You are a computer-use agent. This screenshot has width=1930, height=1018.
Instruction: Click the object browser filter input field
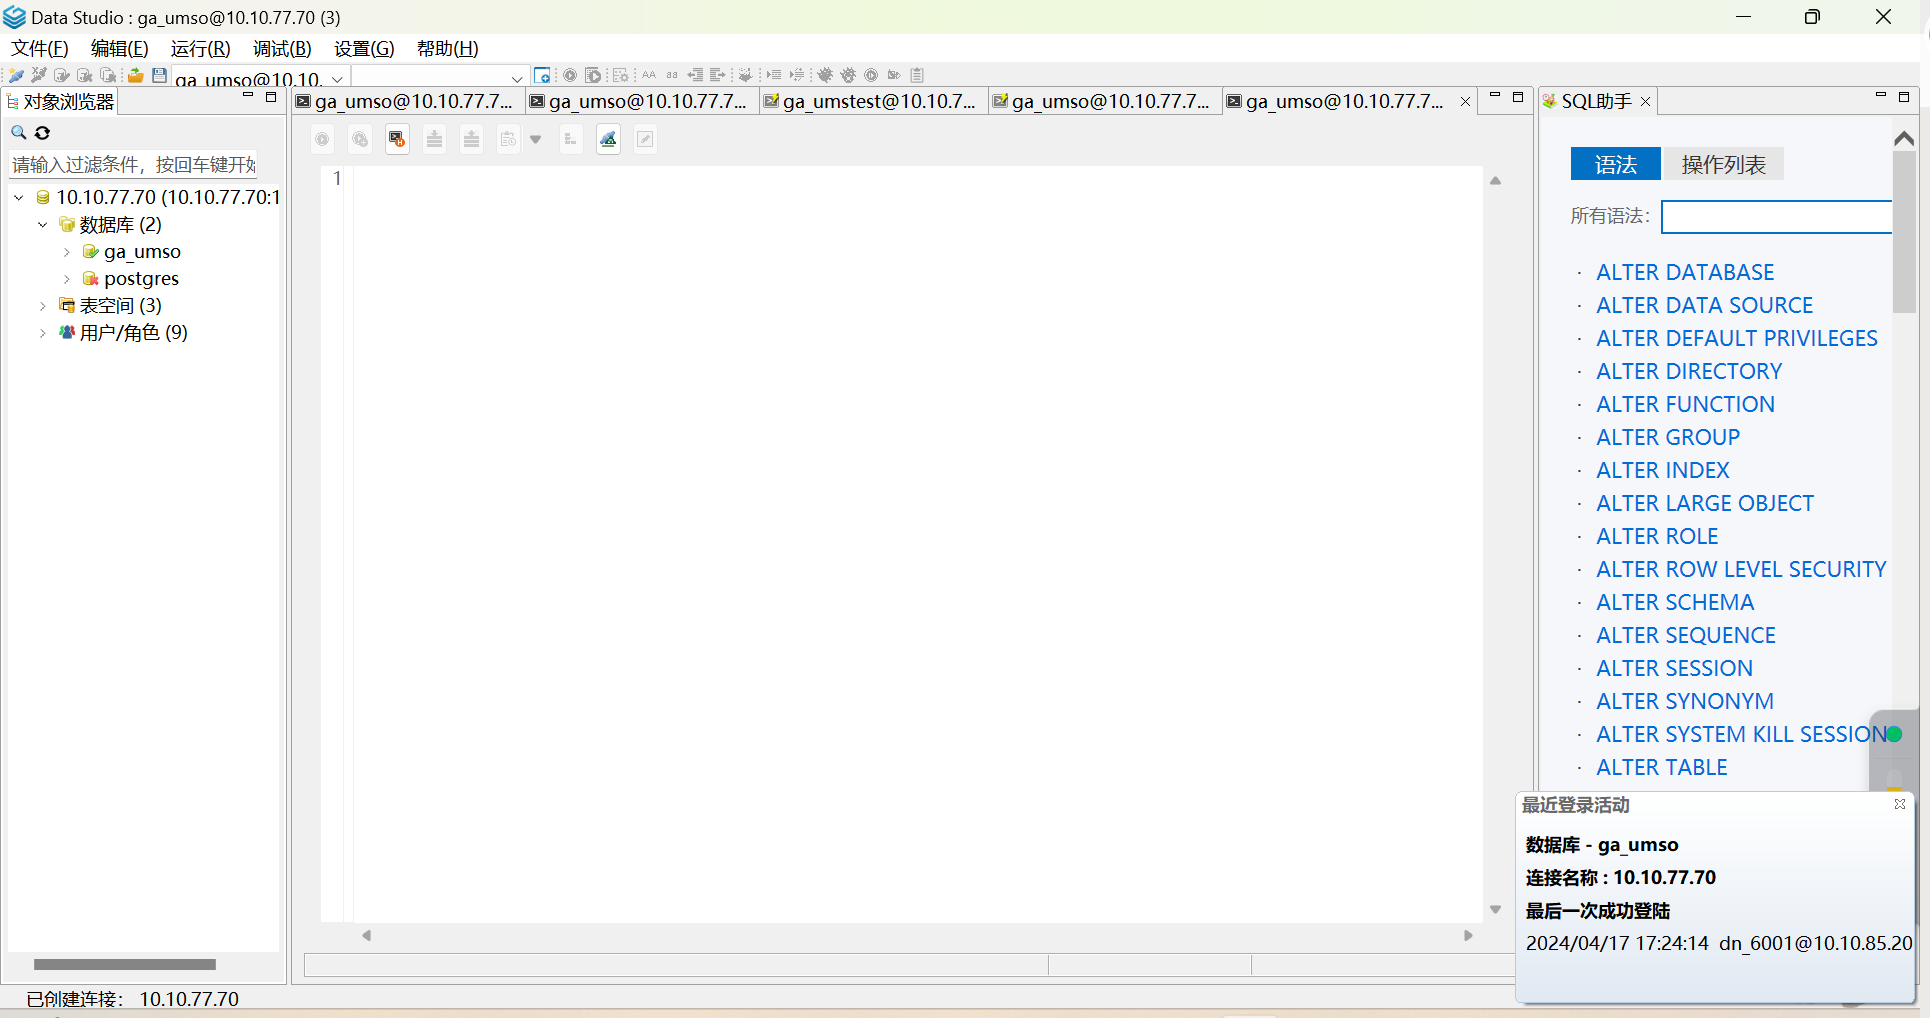tap(133, 164)
